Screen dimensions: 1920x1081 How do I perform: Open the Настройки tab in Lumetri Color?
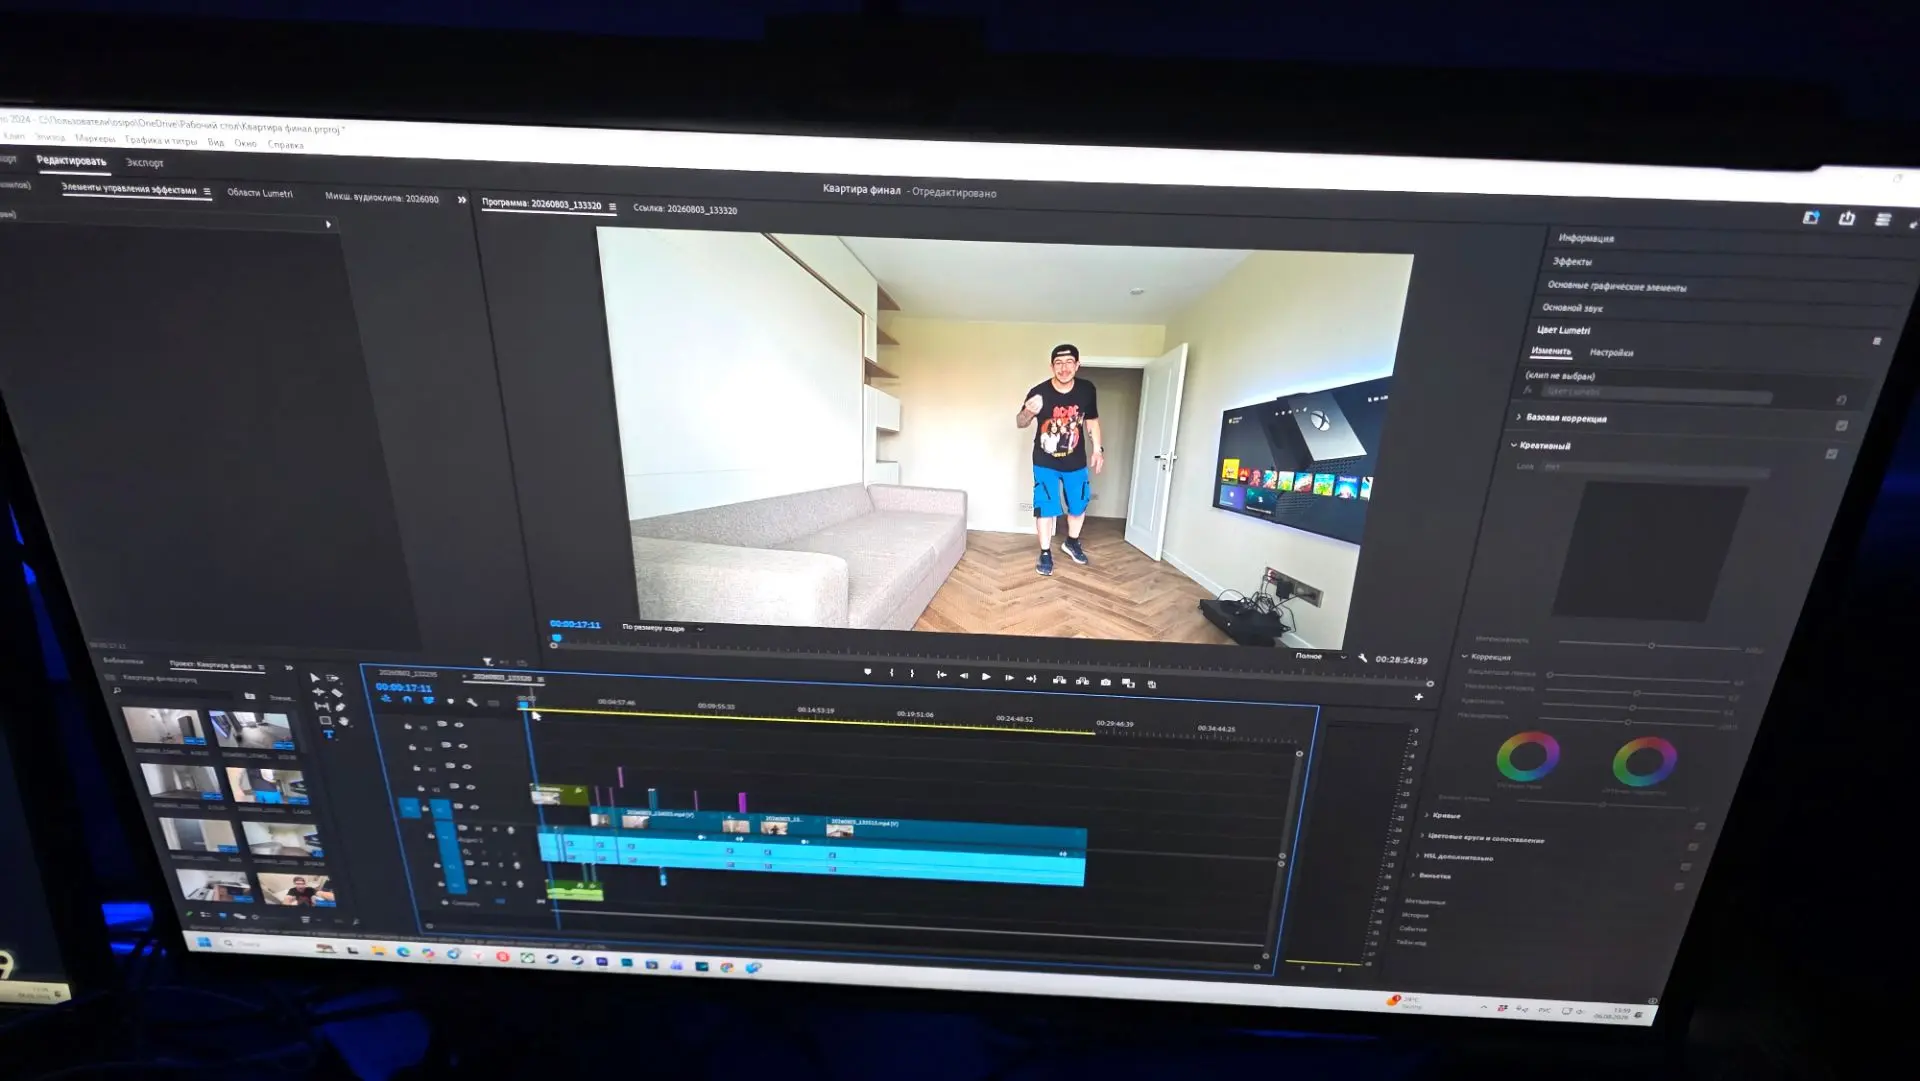(x=1611, y=352)
